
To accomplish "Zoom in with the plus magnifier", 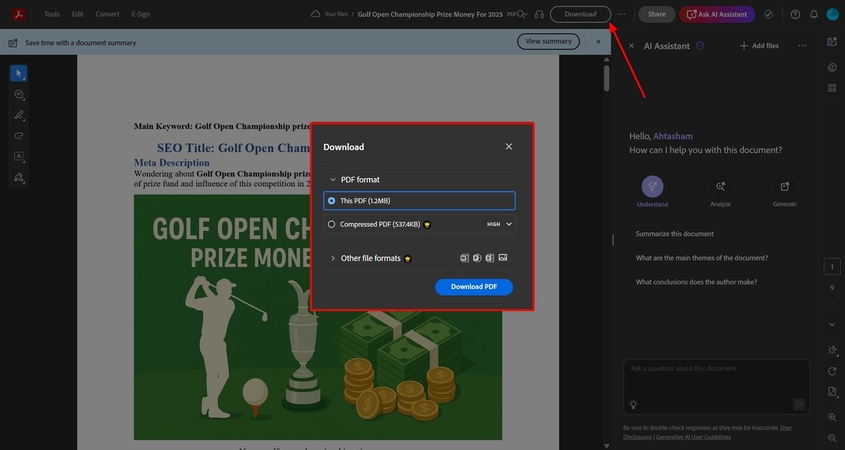I will [x=832, y=418].
